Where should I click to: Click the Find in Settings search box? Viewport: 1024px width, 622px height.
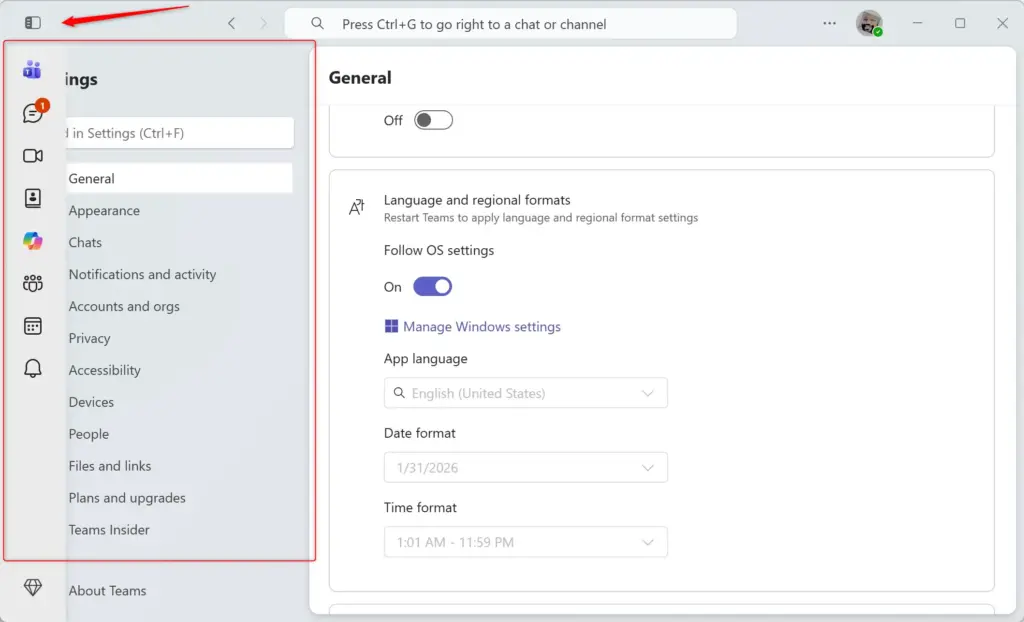coord(180,133)
